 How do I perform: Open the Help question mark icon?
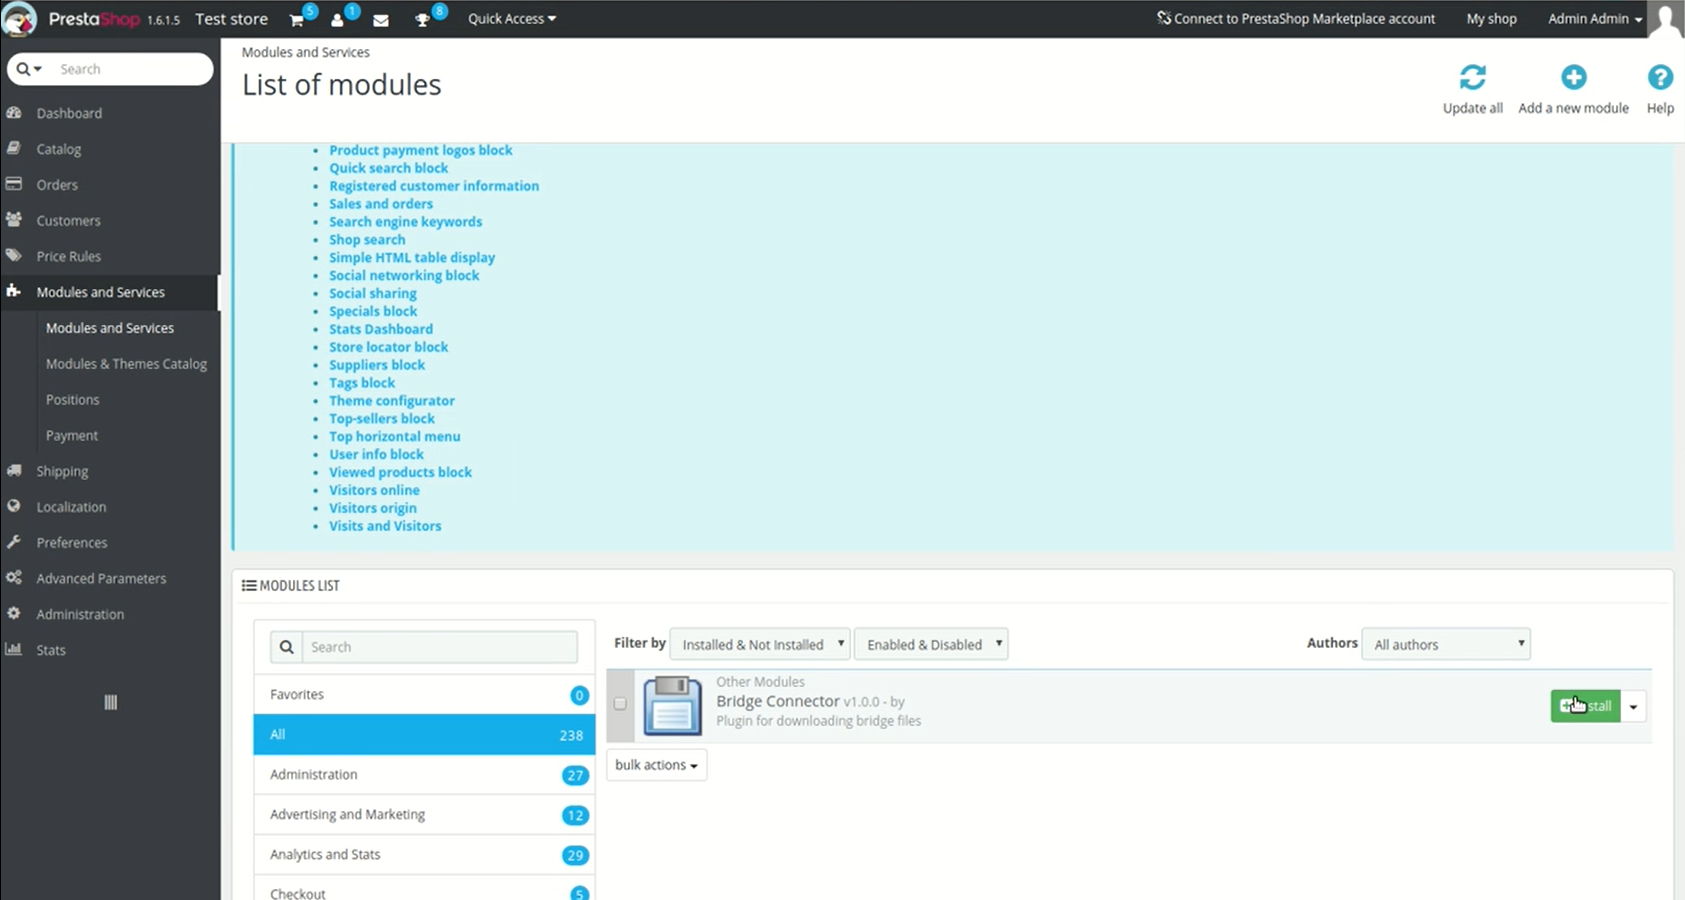1660,78
